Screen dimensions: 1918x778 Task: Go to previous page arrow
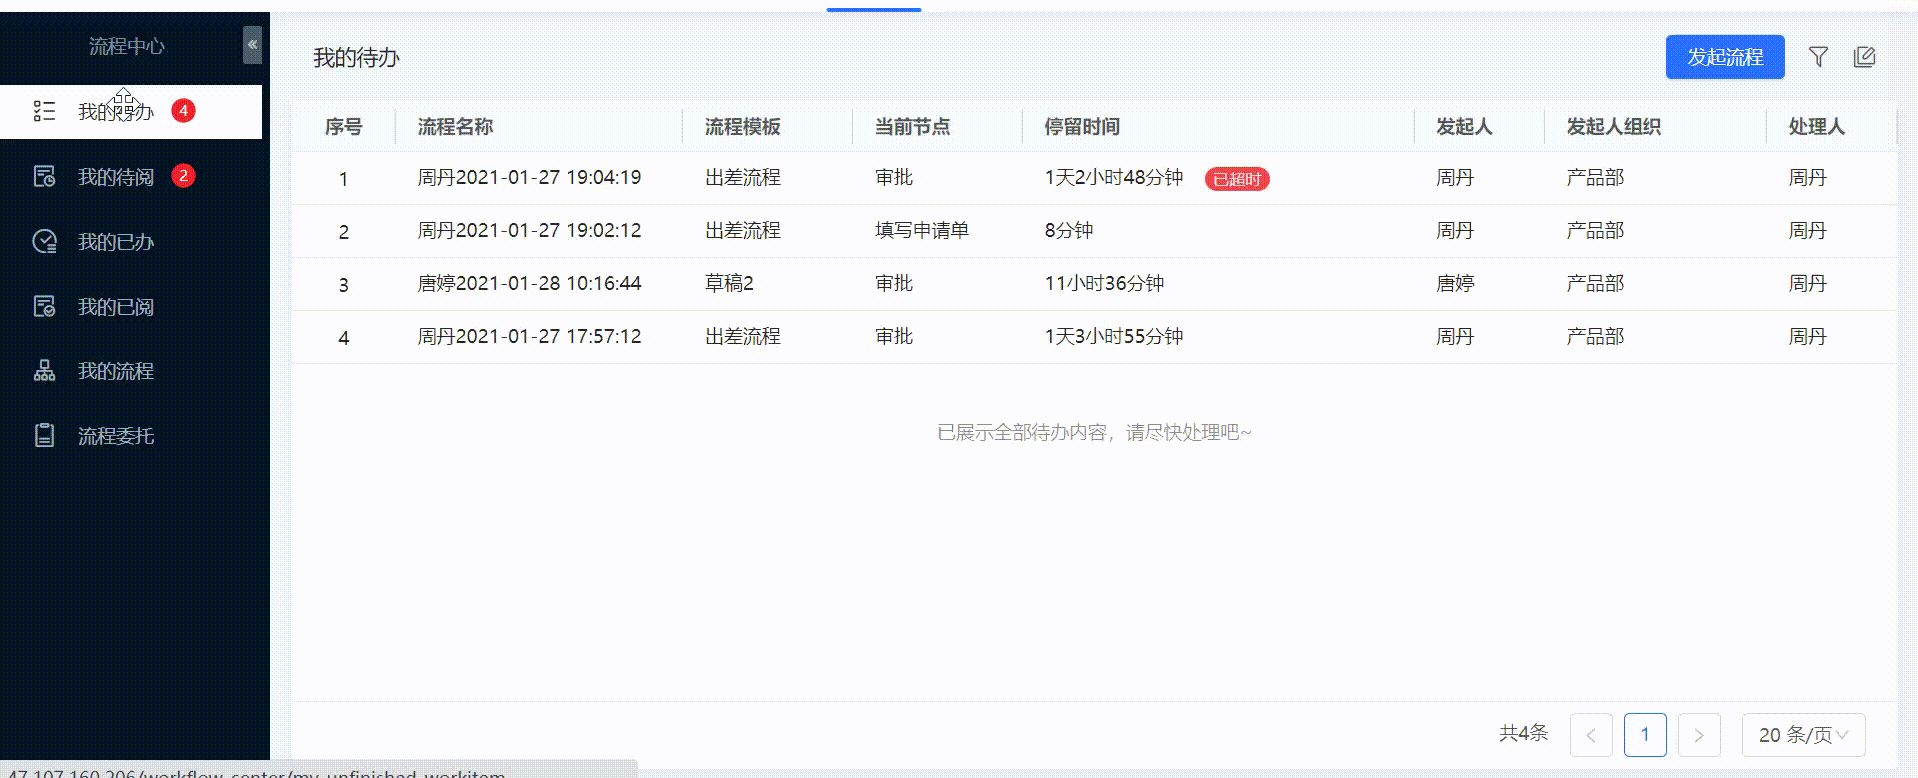(x=1591, y=735)
